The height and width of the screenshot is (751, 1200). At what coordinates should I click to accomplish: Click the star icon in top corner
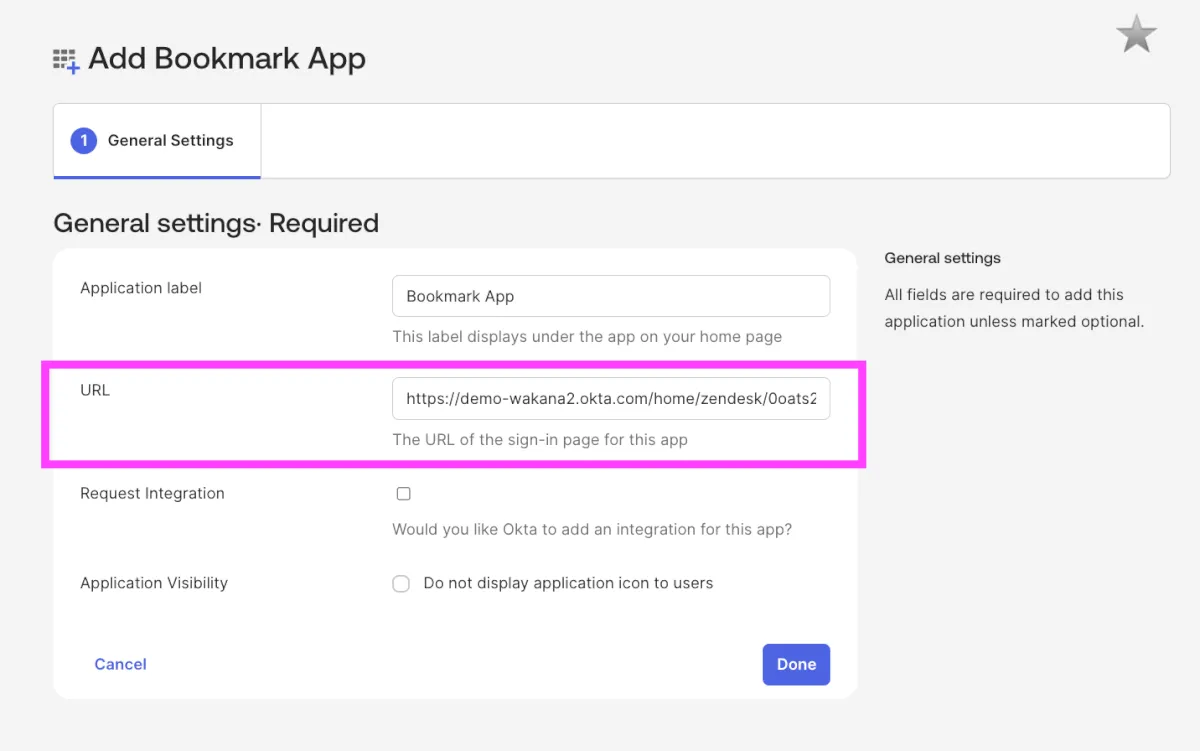1136,36
